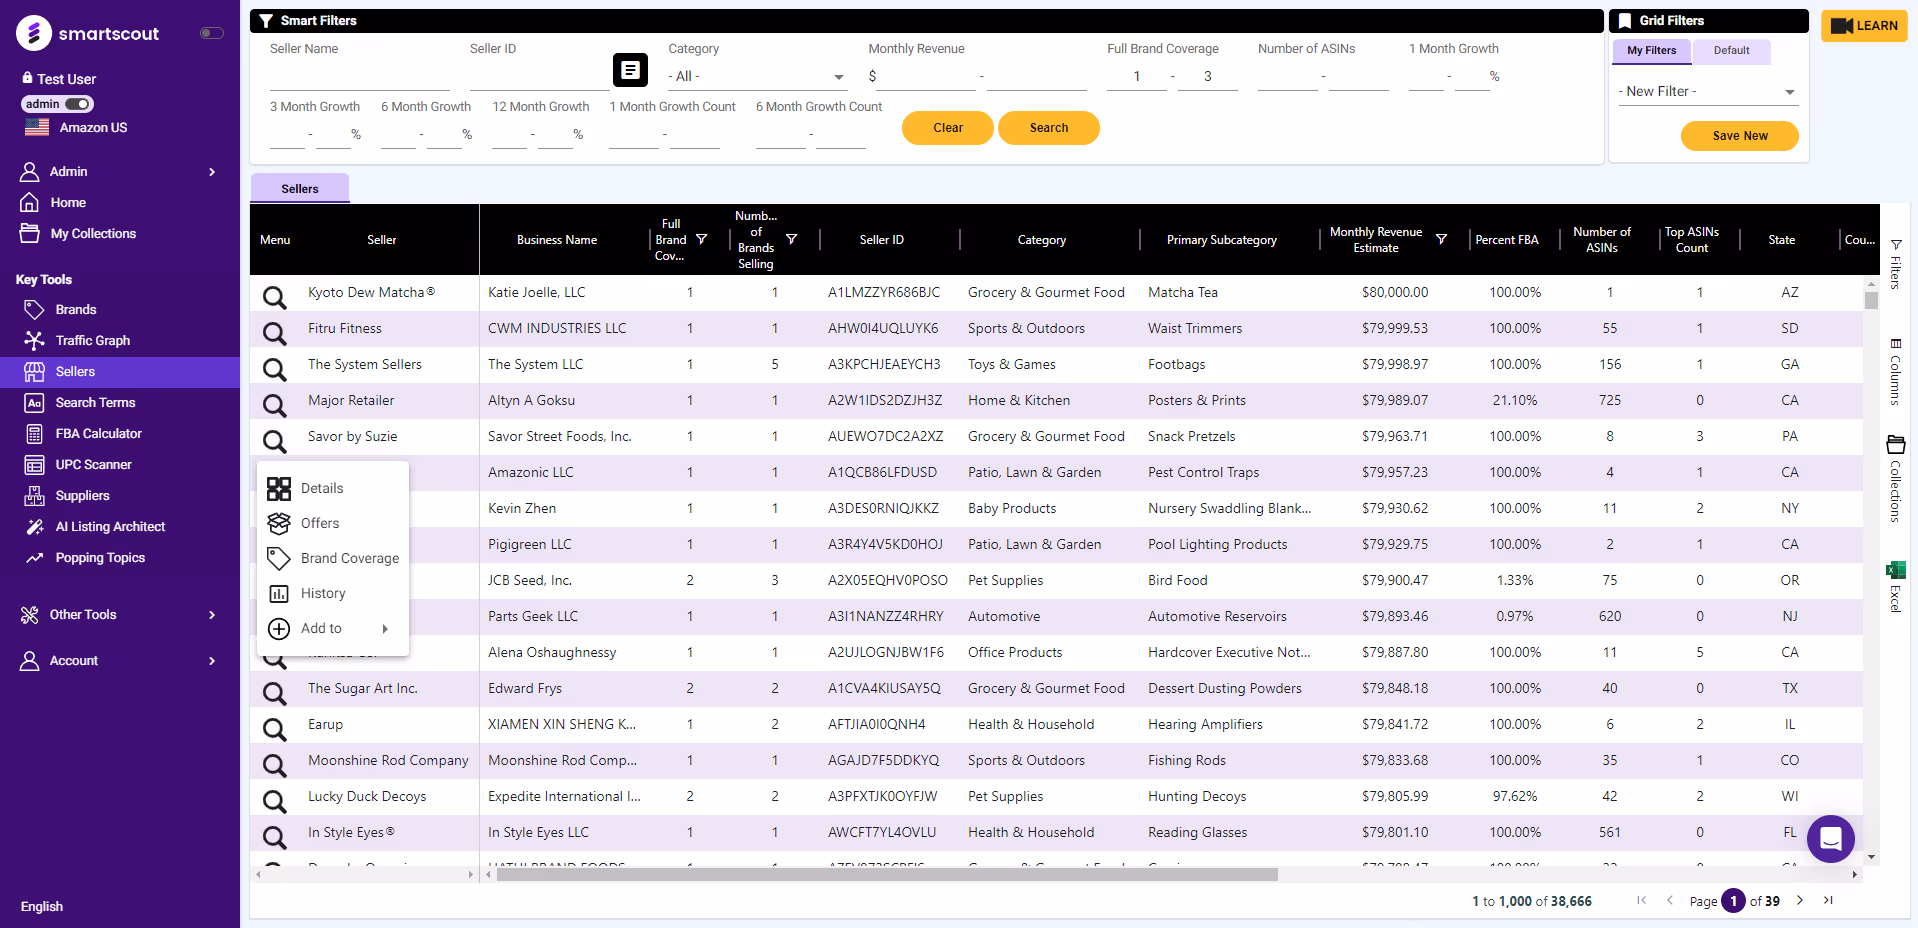Switch to the Default tab
This screenshot has width=1918, height=928.
coord(1731,51)
